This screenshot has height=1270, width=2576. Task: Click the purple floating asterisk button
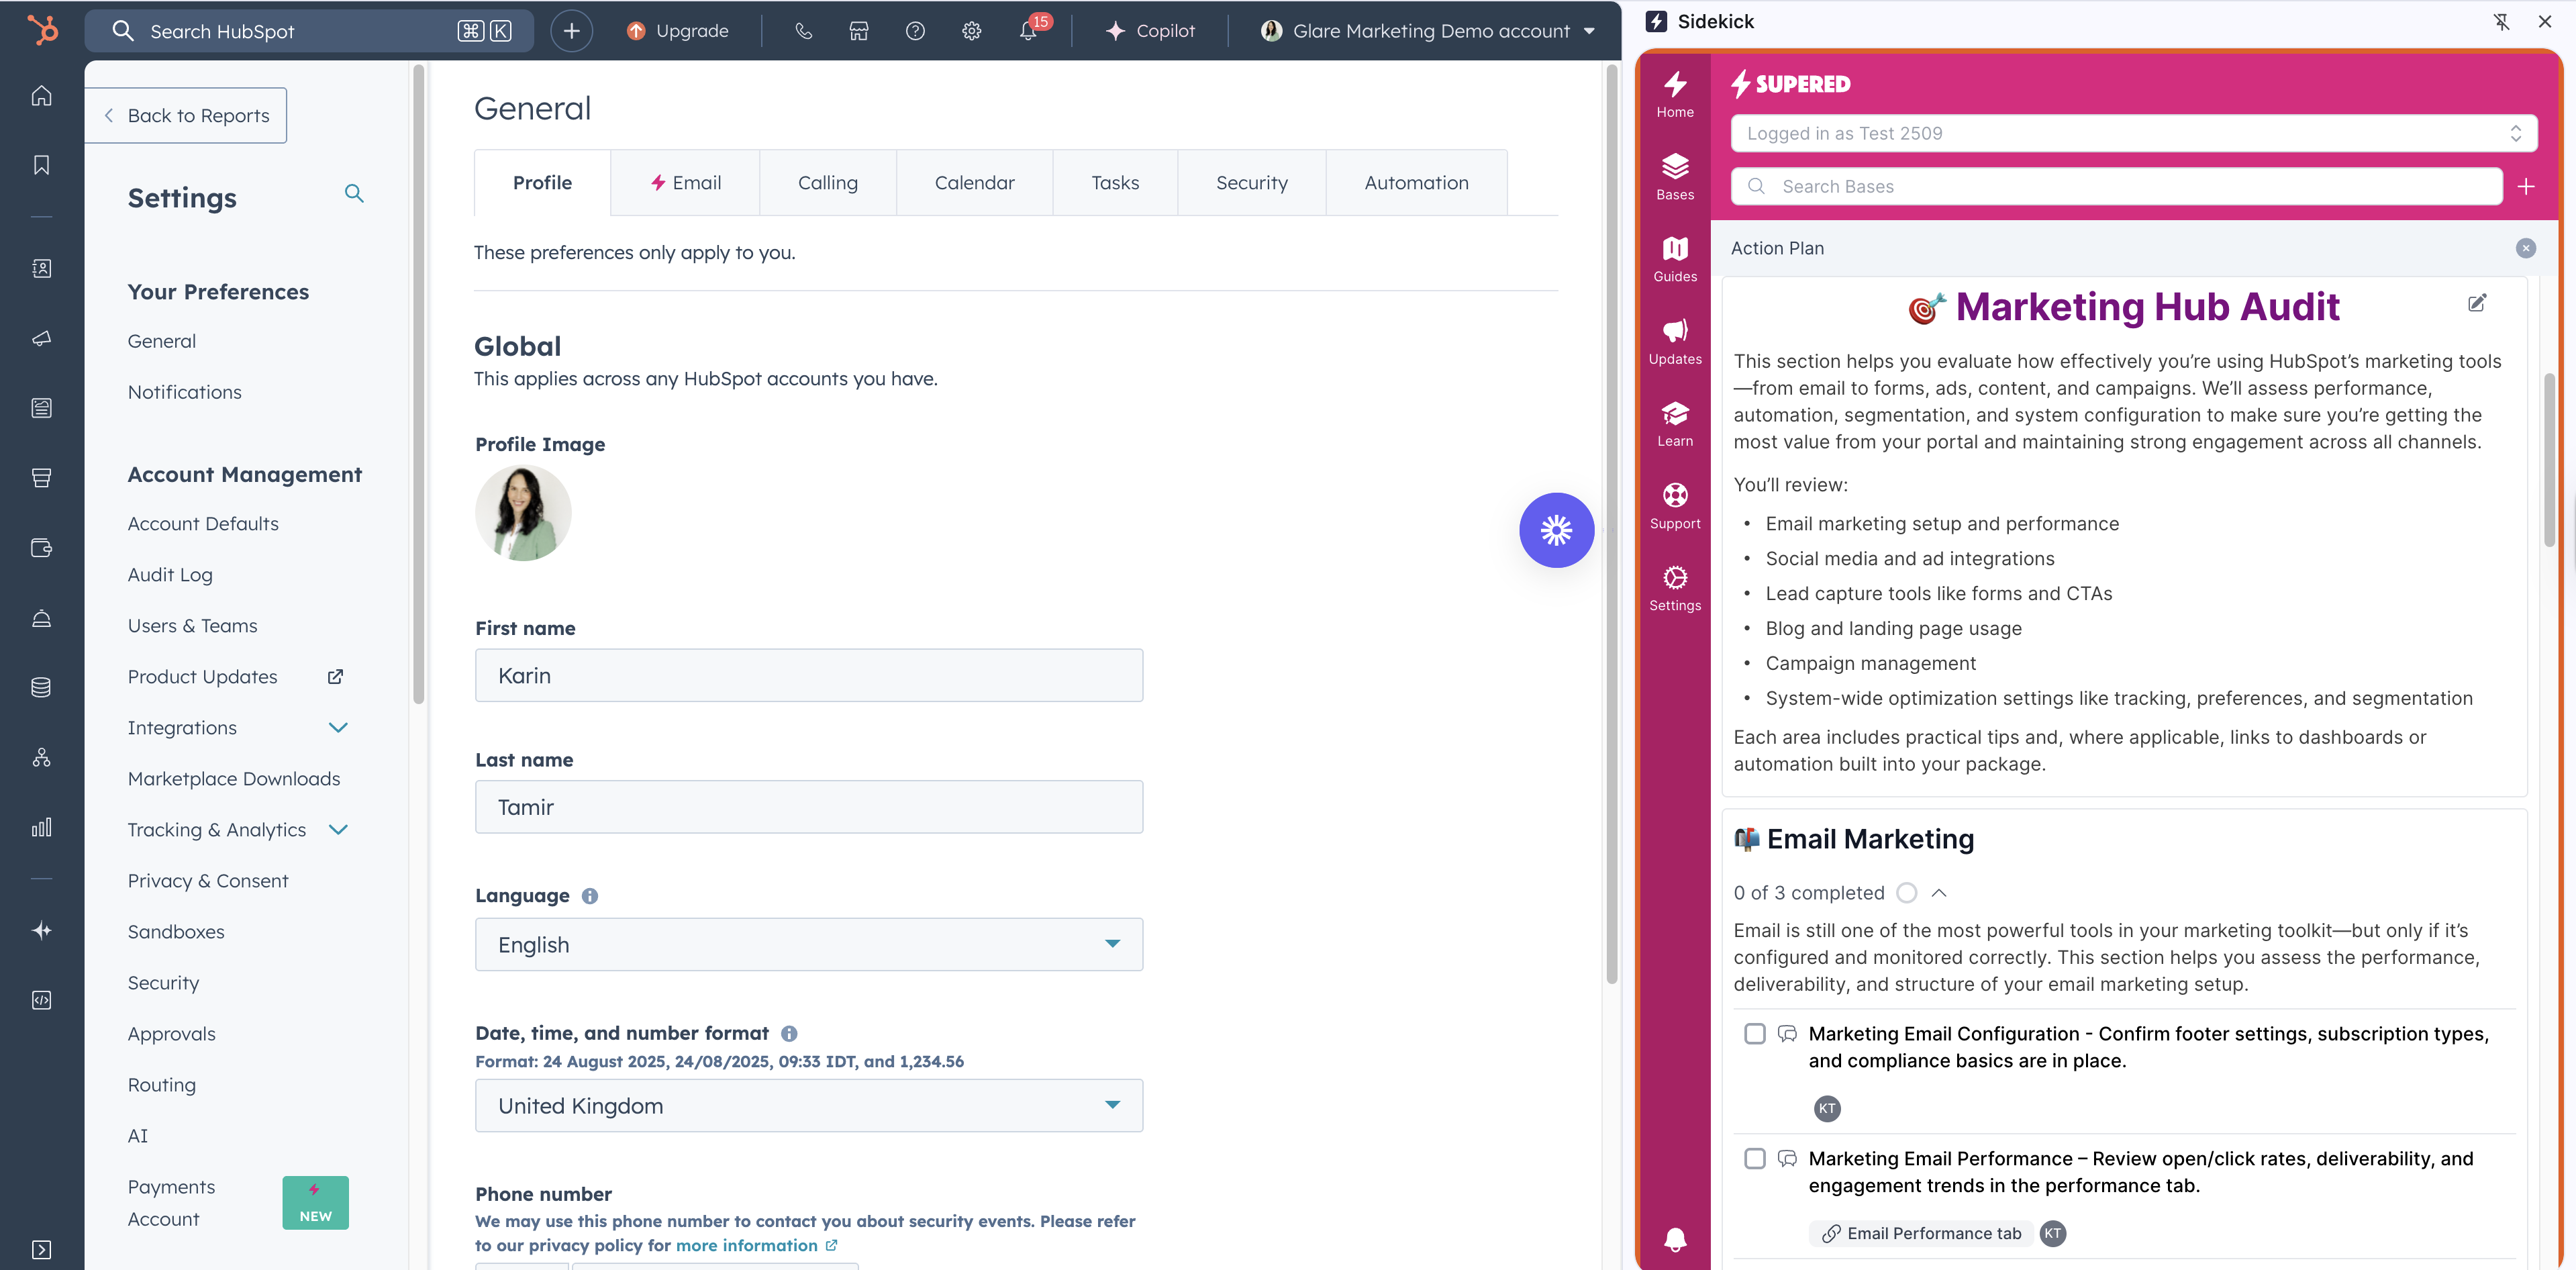click(x=1556, y=530)
